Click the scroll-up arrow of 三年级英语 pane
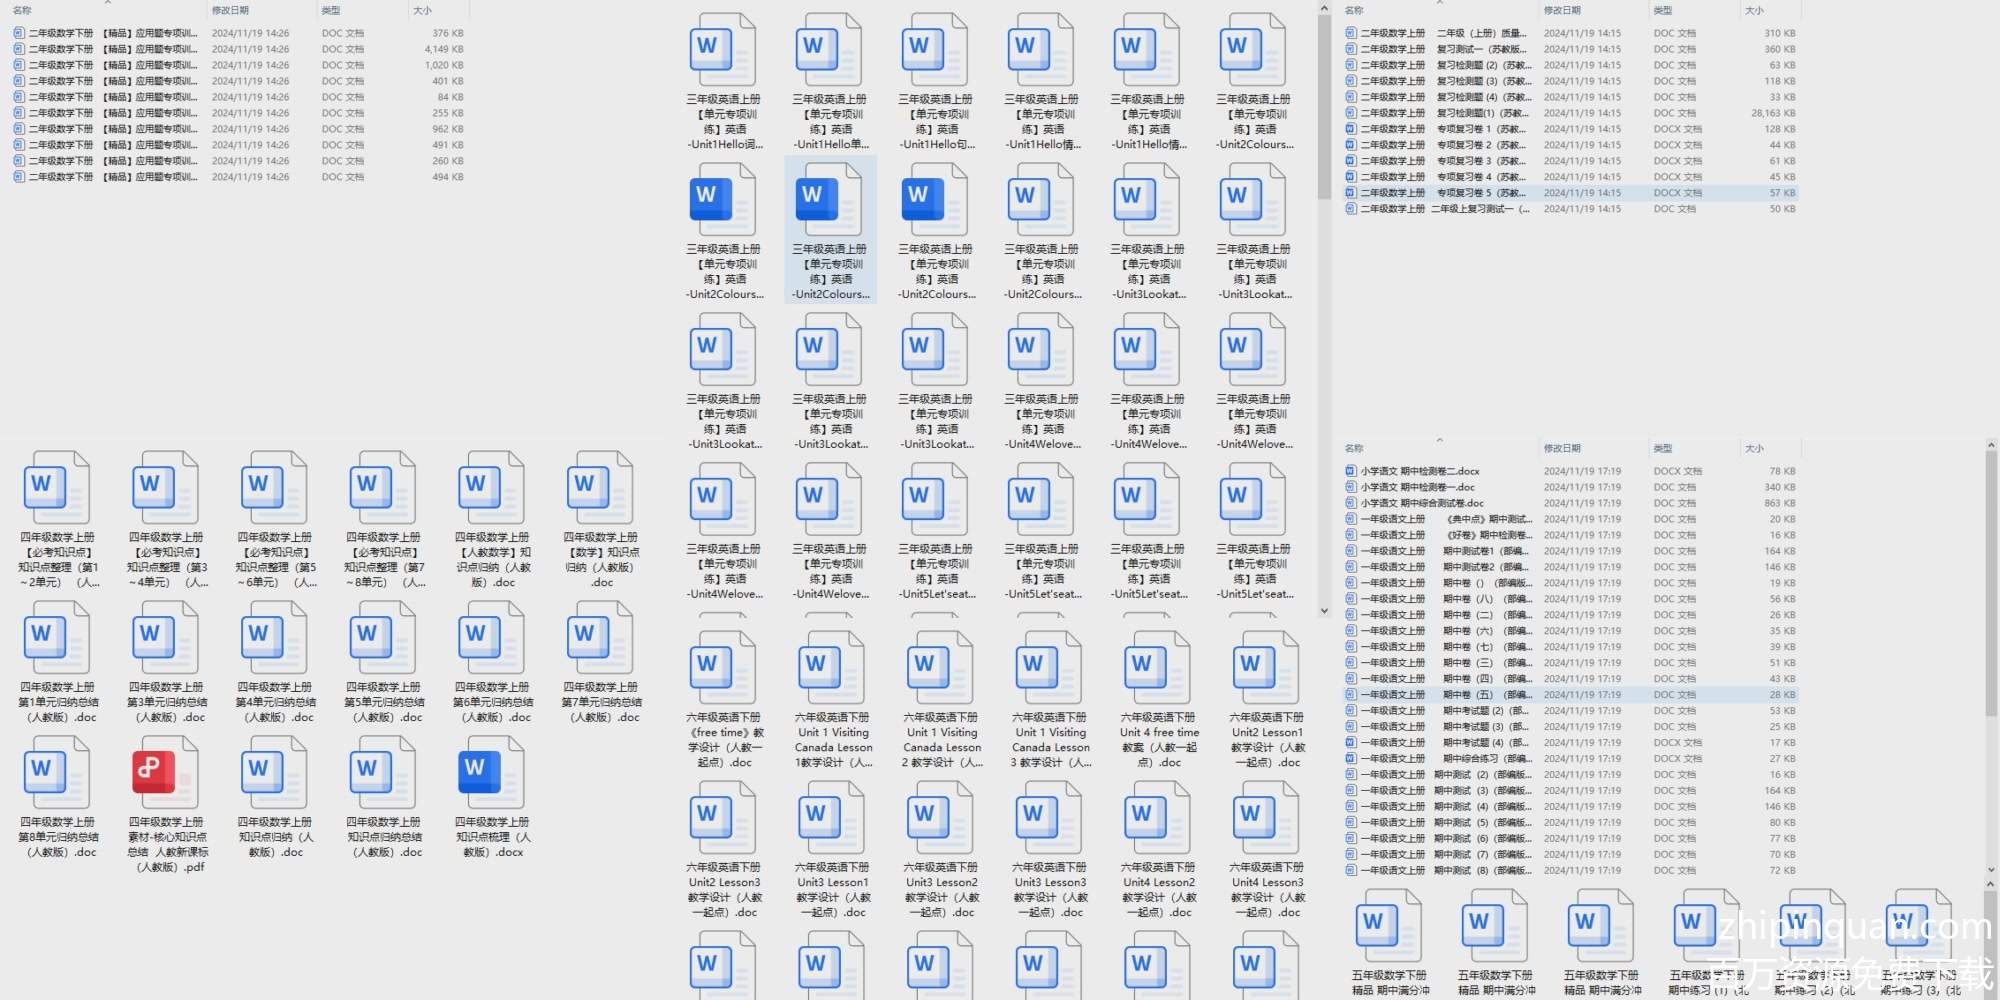This screenshot has width=2000, height=1000. [1324, 9]
